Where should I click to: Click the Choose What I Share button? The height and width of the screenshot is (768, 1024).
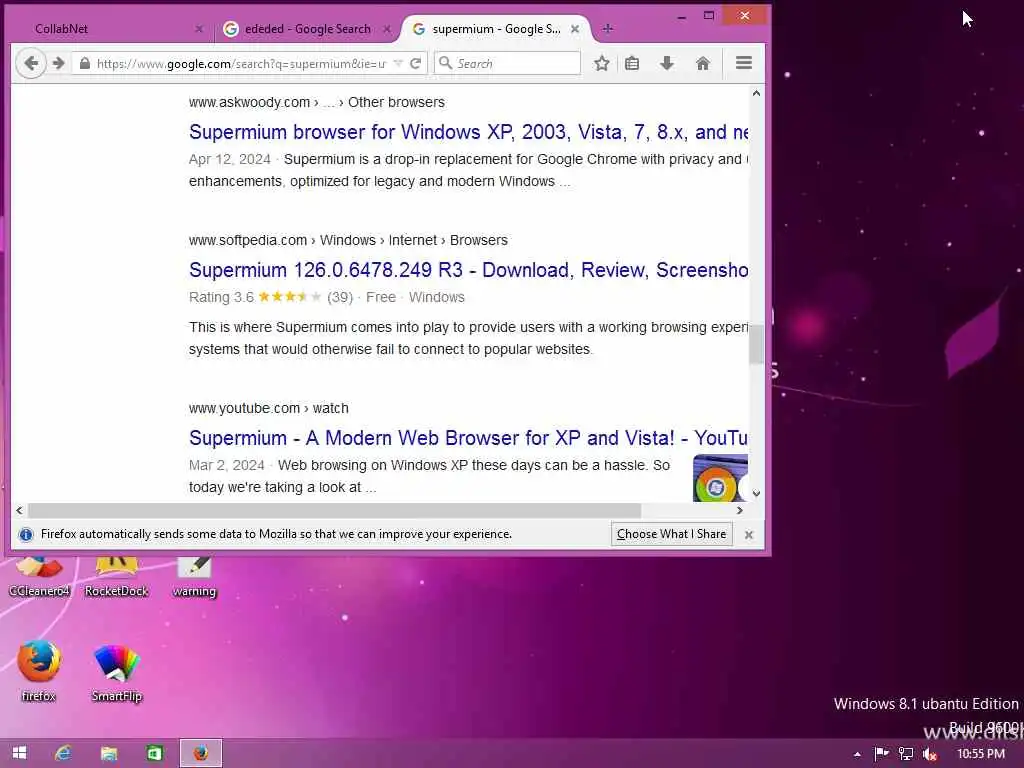point(671,534)
